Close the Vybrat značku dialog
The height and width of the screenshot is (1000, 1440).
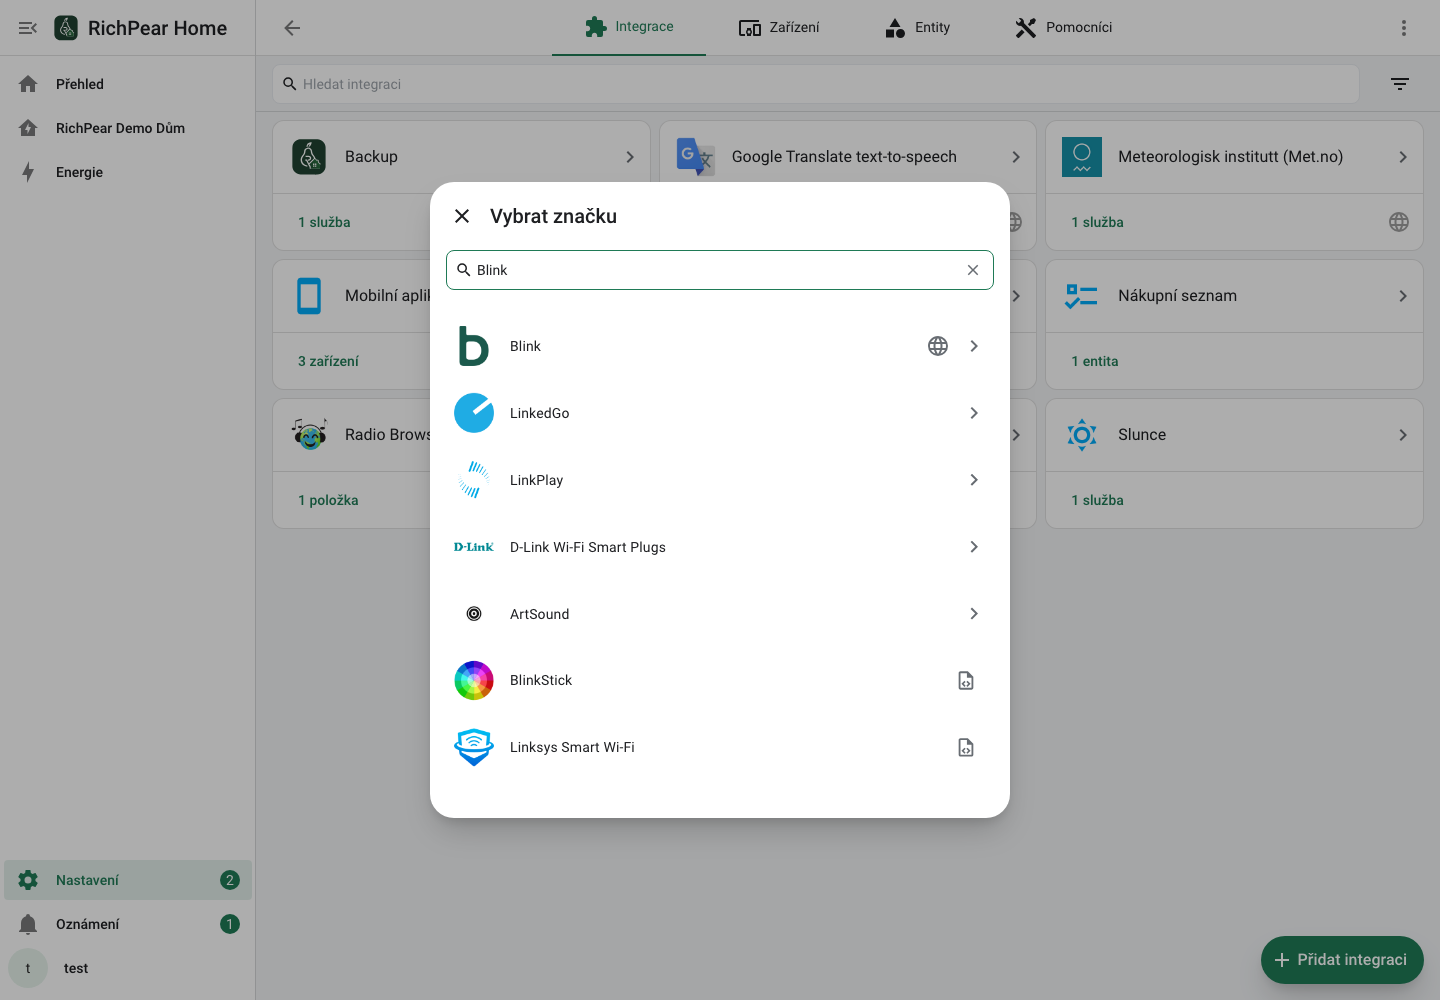click(462, 216)
